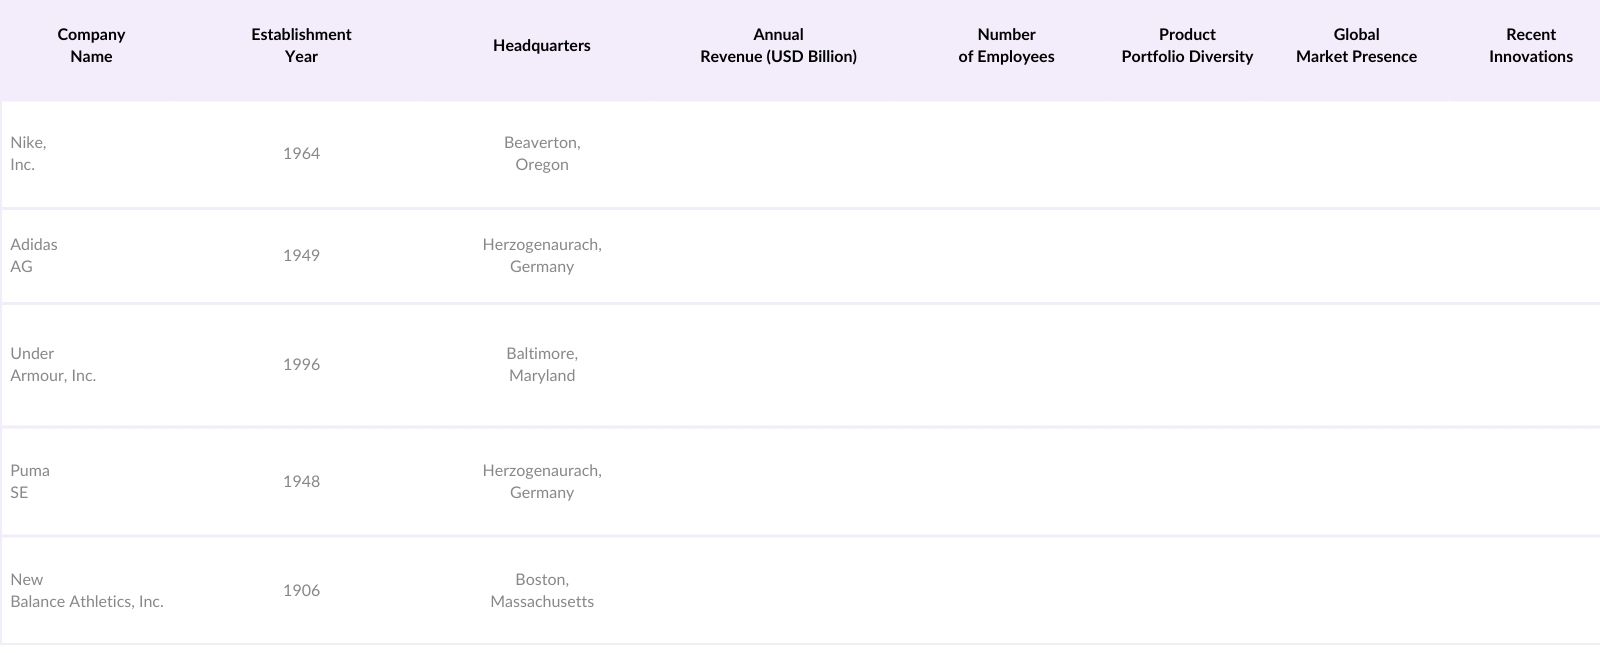Select the Beaverton, Oregon headquarters cell
Image resolution: width=1600 pixels, height=653 pixels.
(542, 154)
